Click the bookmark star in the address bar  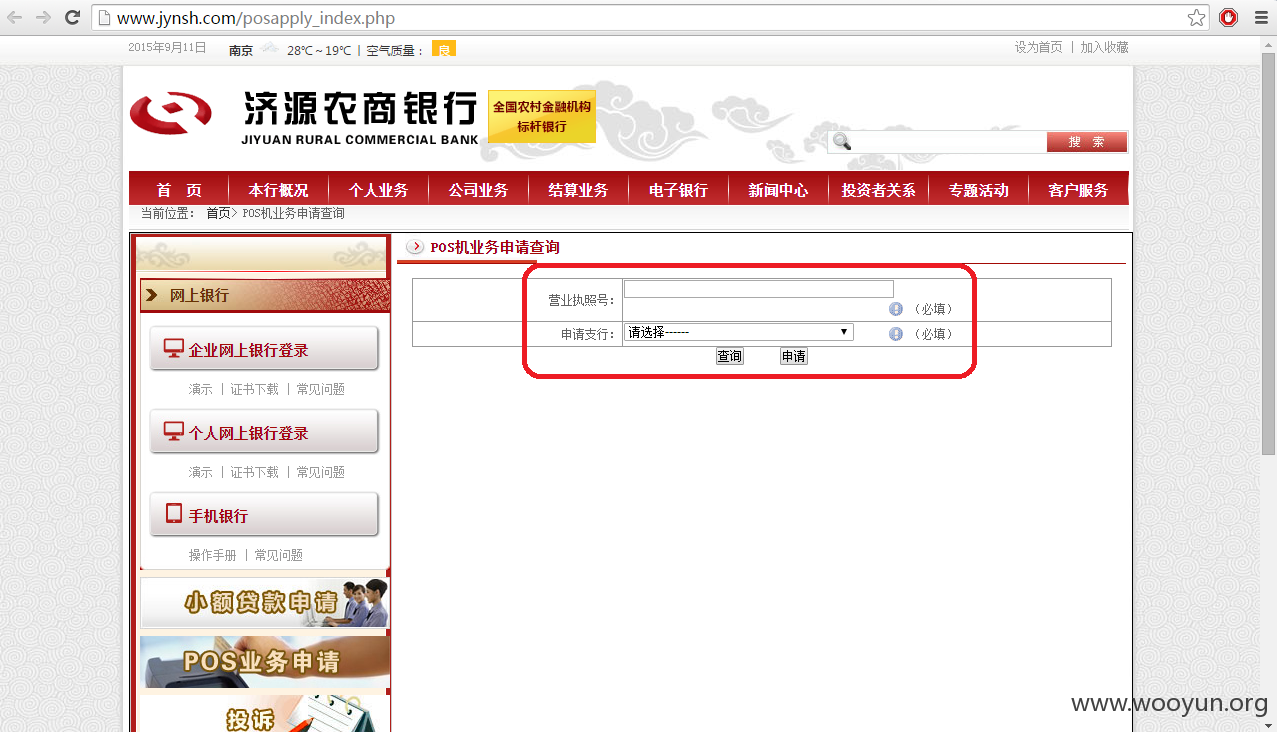pyautogui.click(x=1196, y=17)
